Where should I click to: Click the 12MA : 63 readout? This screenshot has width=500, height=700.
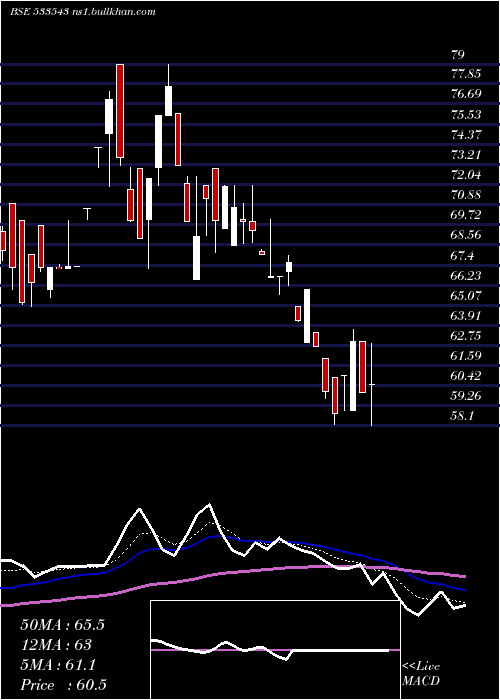coord(56,645)
